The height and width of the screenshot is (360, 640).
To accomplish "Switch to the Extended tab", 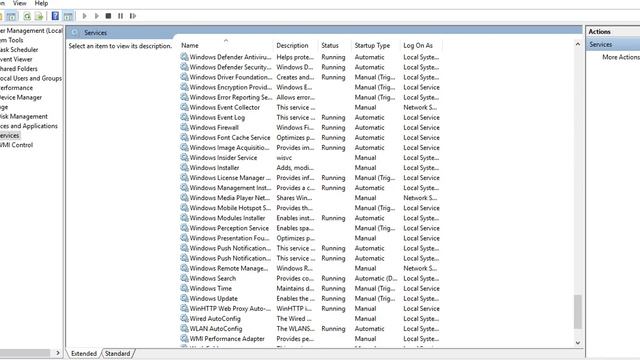I will 84,353.
